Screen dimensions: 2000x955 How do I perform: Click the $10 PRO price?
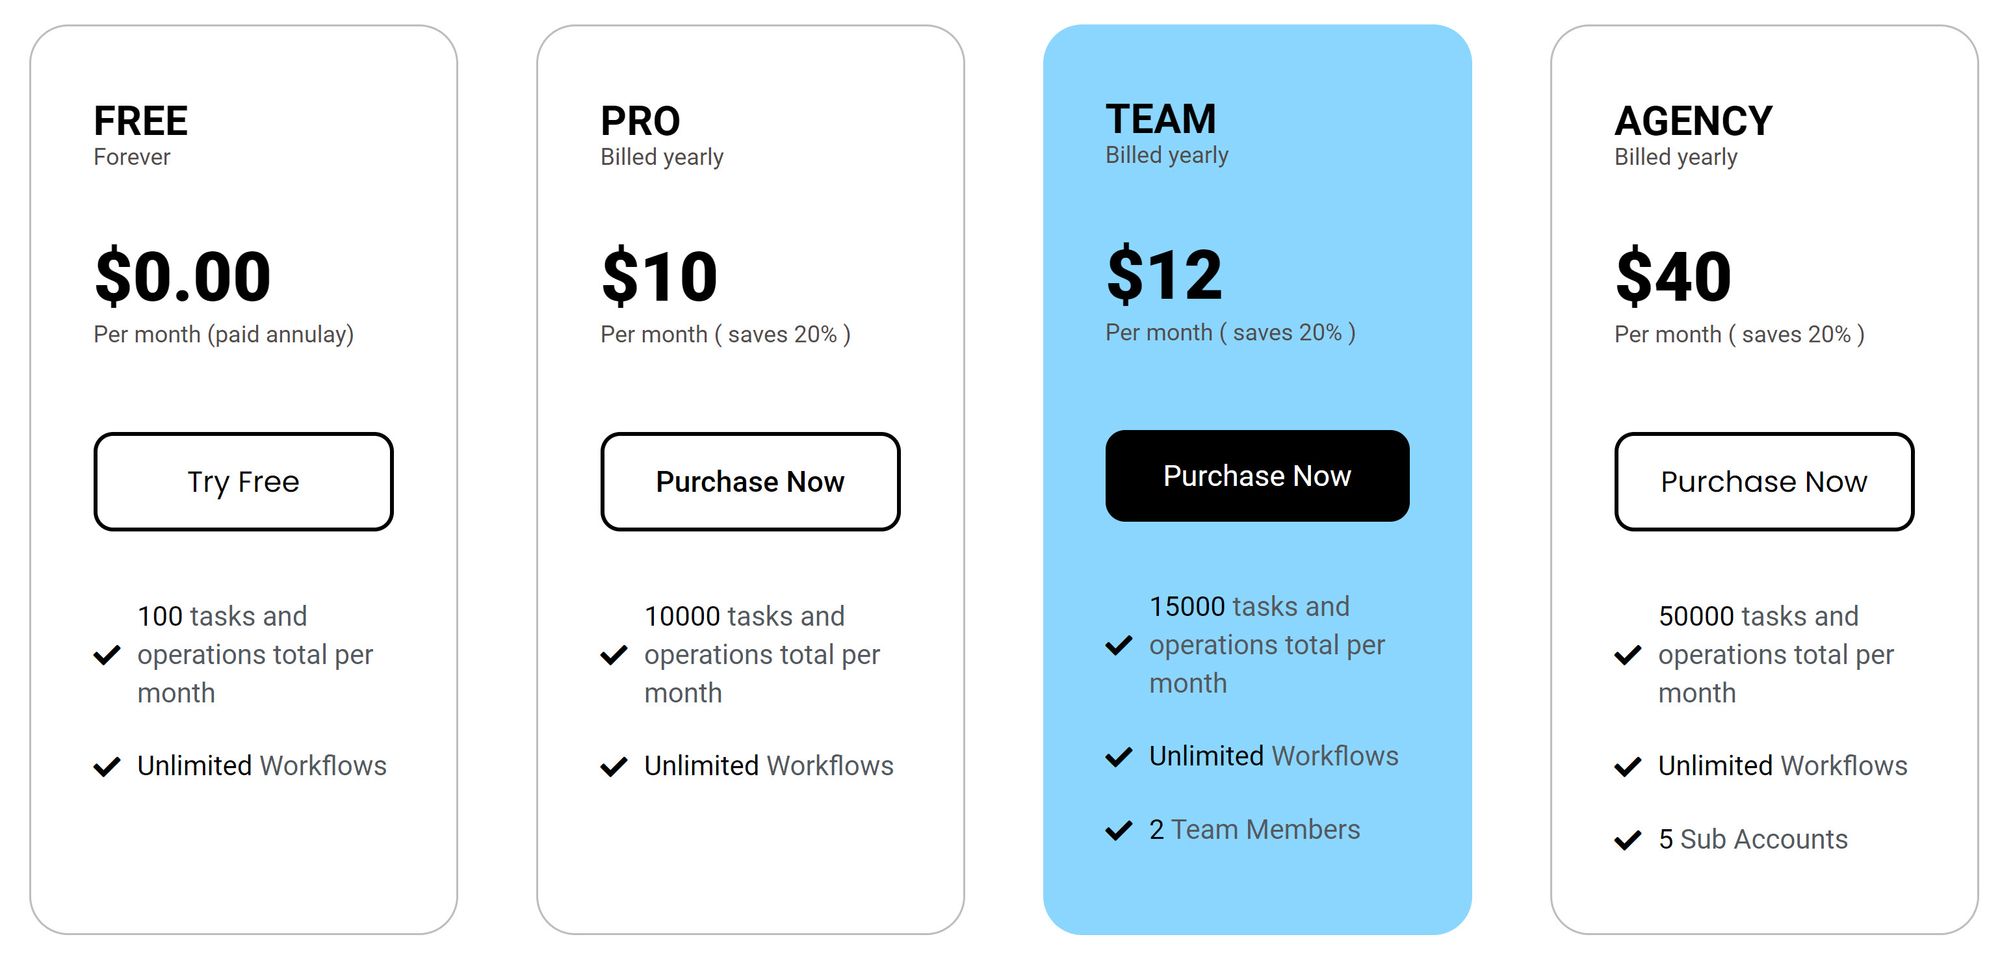pos(659,276)
